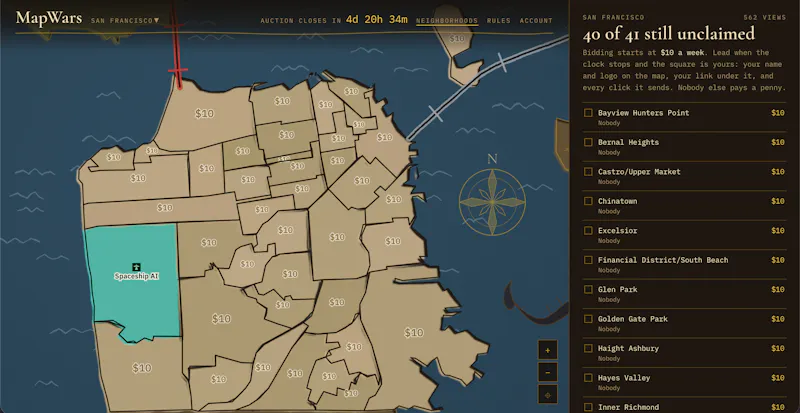The image size is (800, 413).
Task: Click the Inner Richmond list label
Action: point(628,407)
